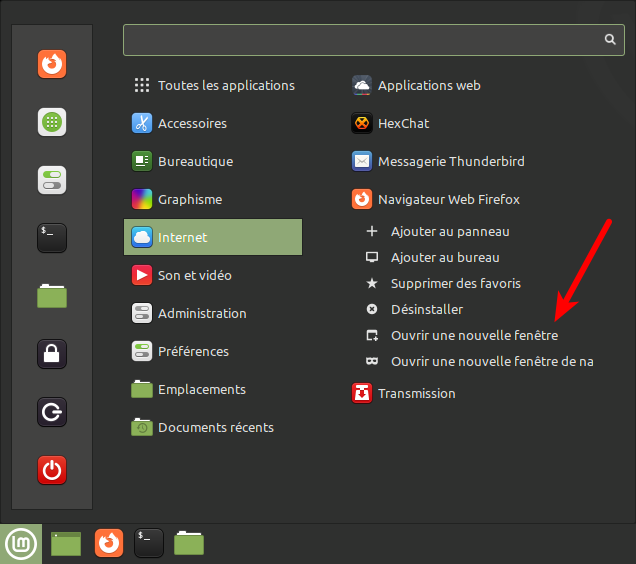The height and width of the screenshot is (564, 636).
Task: Select the Graphisme category
Action: pyautogui.click(x=213, y=199)
